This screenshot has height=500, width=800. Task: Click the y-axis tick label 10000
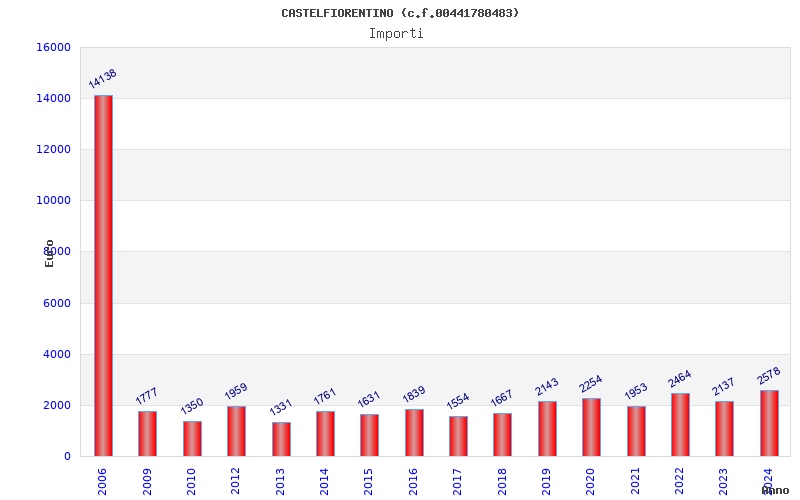(54, 201)
